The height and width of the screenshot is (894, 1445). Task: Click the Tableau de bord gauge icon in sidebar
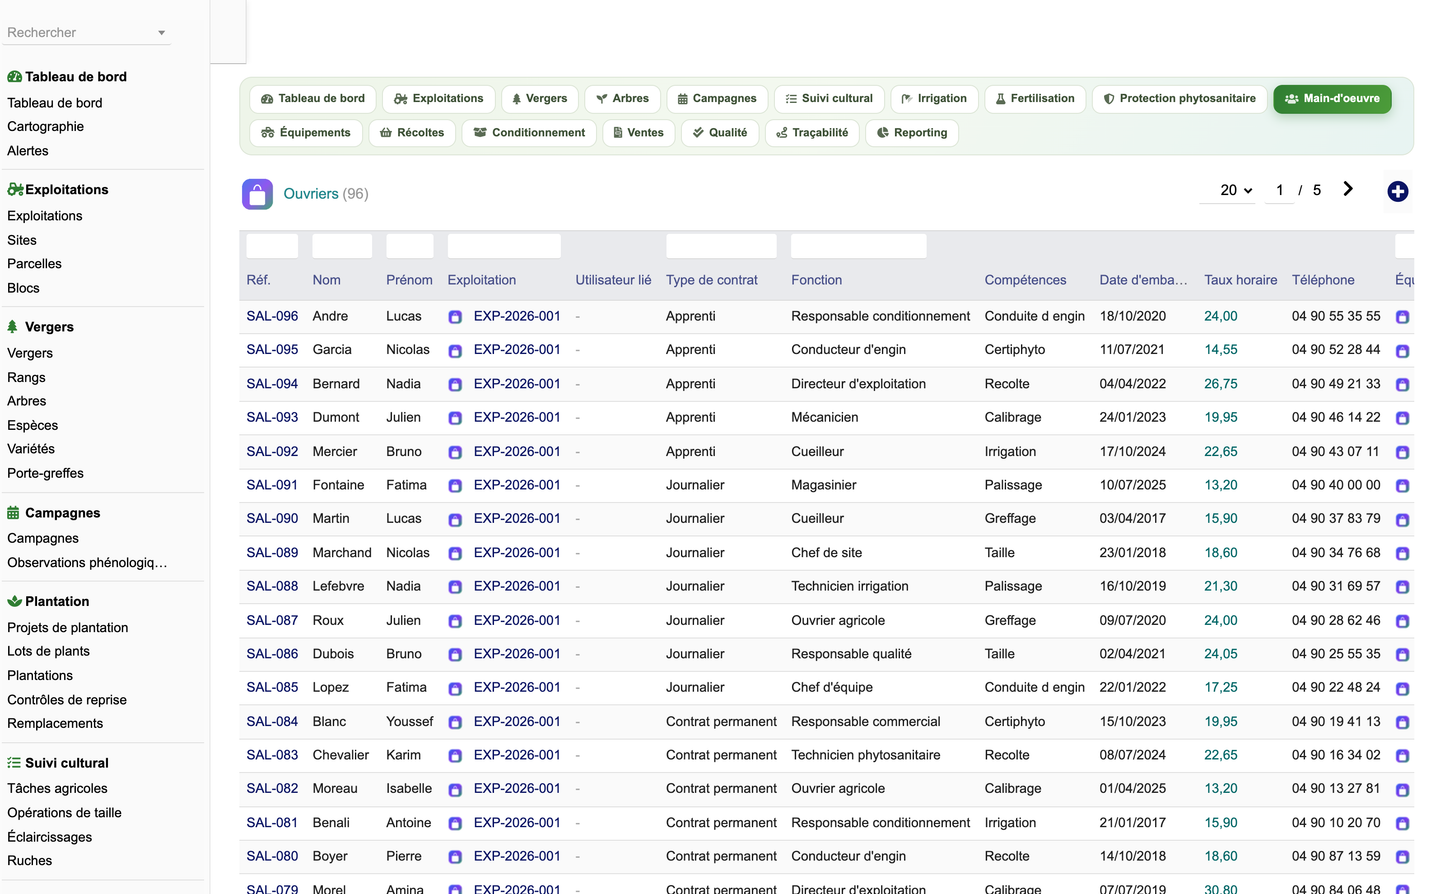click(x=14, y=77)
